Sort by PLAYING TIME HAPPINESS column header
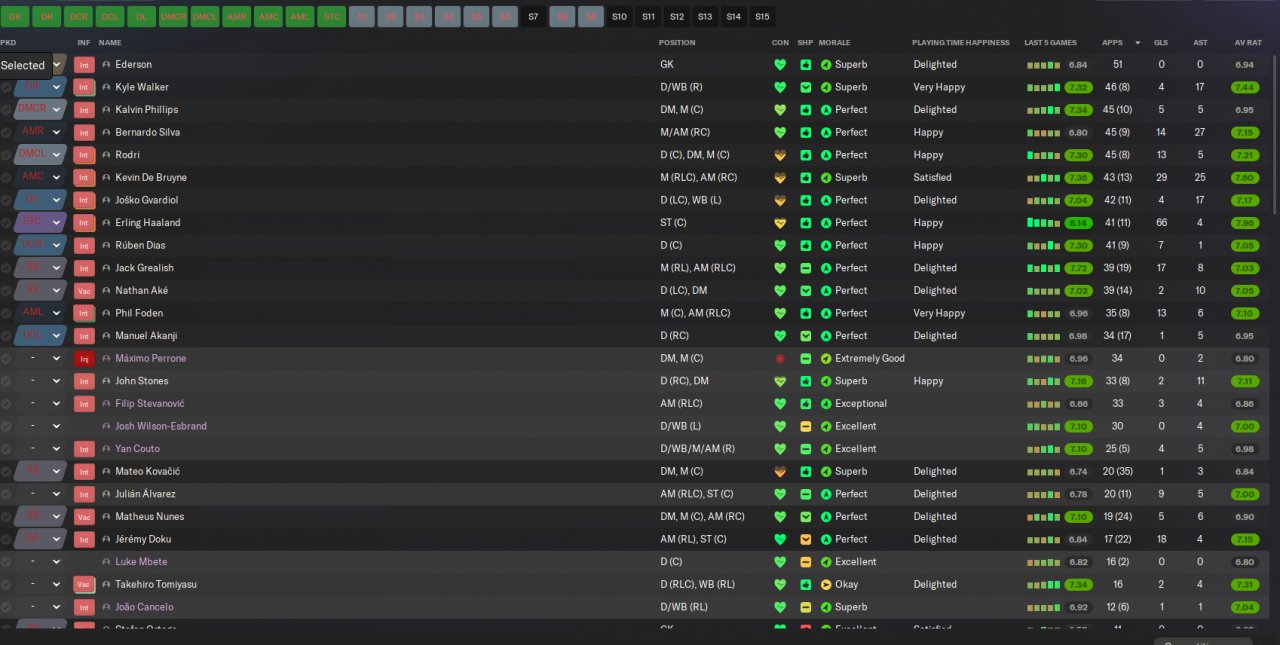This screenshot has height=645, width=1280. (960, 43)
